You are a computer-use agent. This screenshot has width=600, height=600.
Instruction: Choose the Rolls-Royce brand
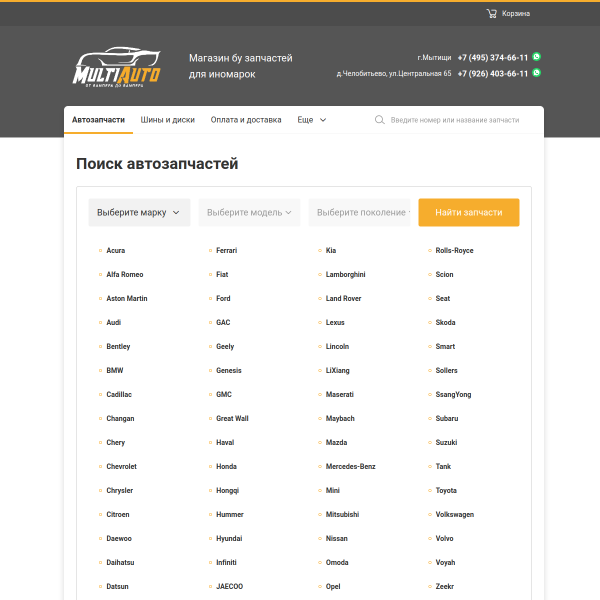click(x=455, y=251)
